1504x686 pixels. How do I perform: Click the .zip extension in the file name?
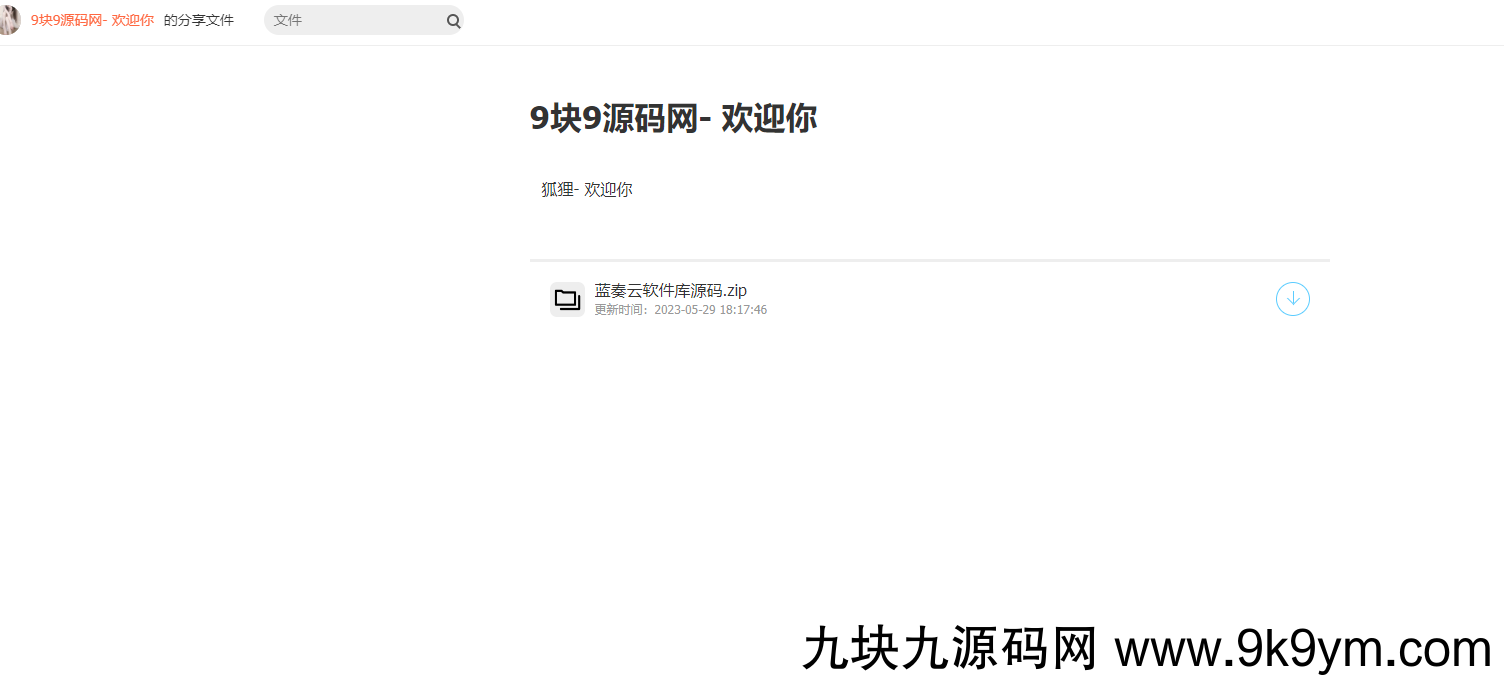click(735, 291)
